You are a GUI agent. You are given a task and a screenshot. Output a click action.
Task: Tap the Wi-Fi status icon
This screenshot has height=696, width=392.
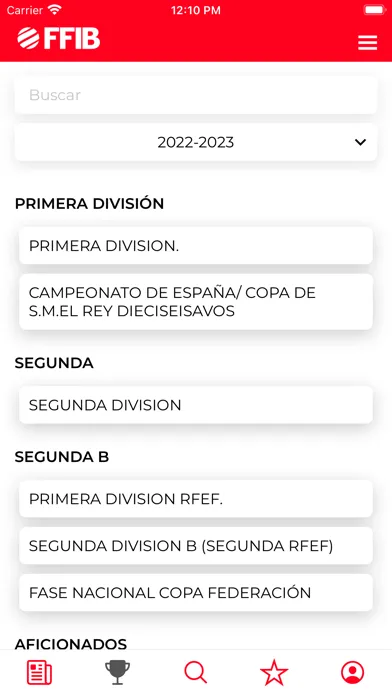(x=55, y=10)
